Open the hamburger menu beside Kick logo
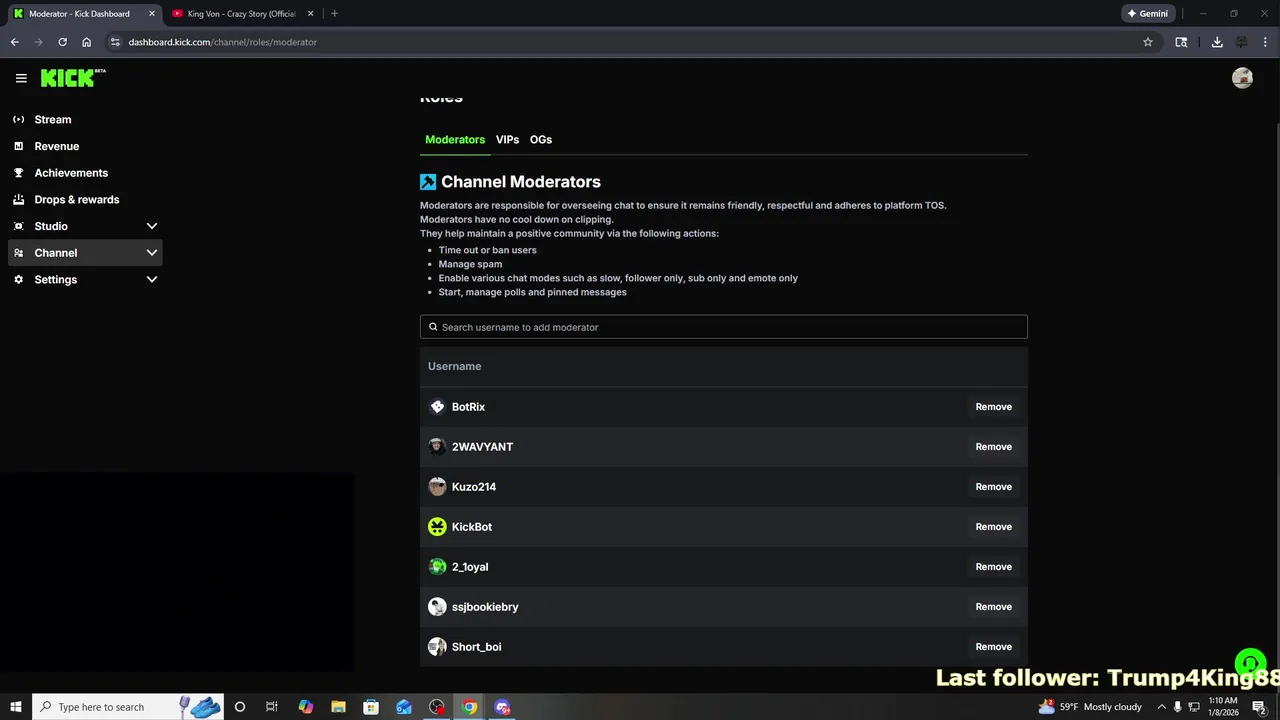 pyautogui.click(x=21, y=78)
